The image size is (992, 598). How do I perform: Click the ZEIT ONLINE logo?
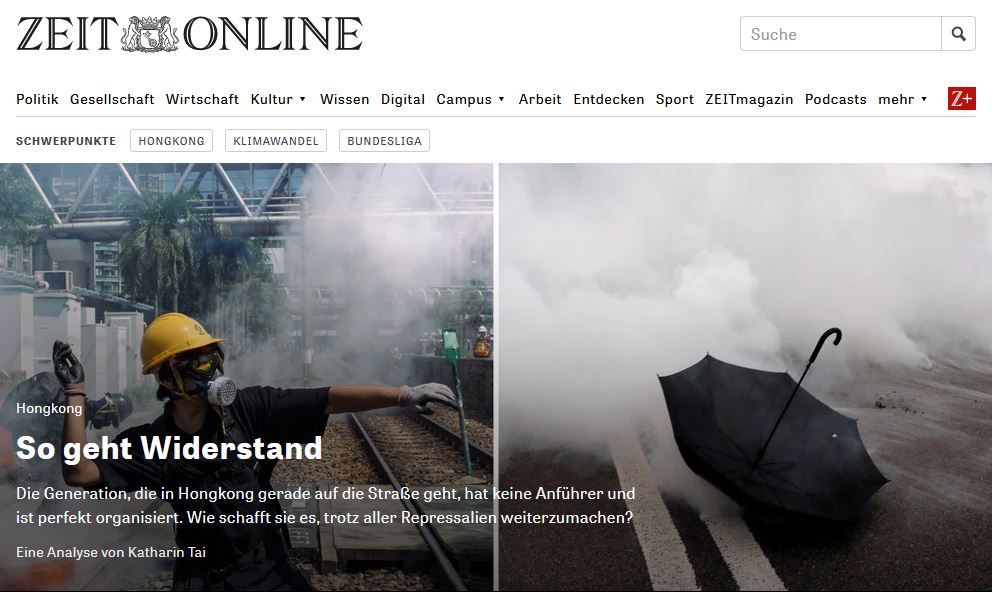(x=189, y=34)
